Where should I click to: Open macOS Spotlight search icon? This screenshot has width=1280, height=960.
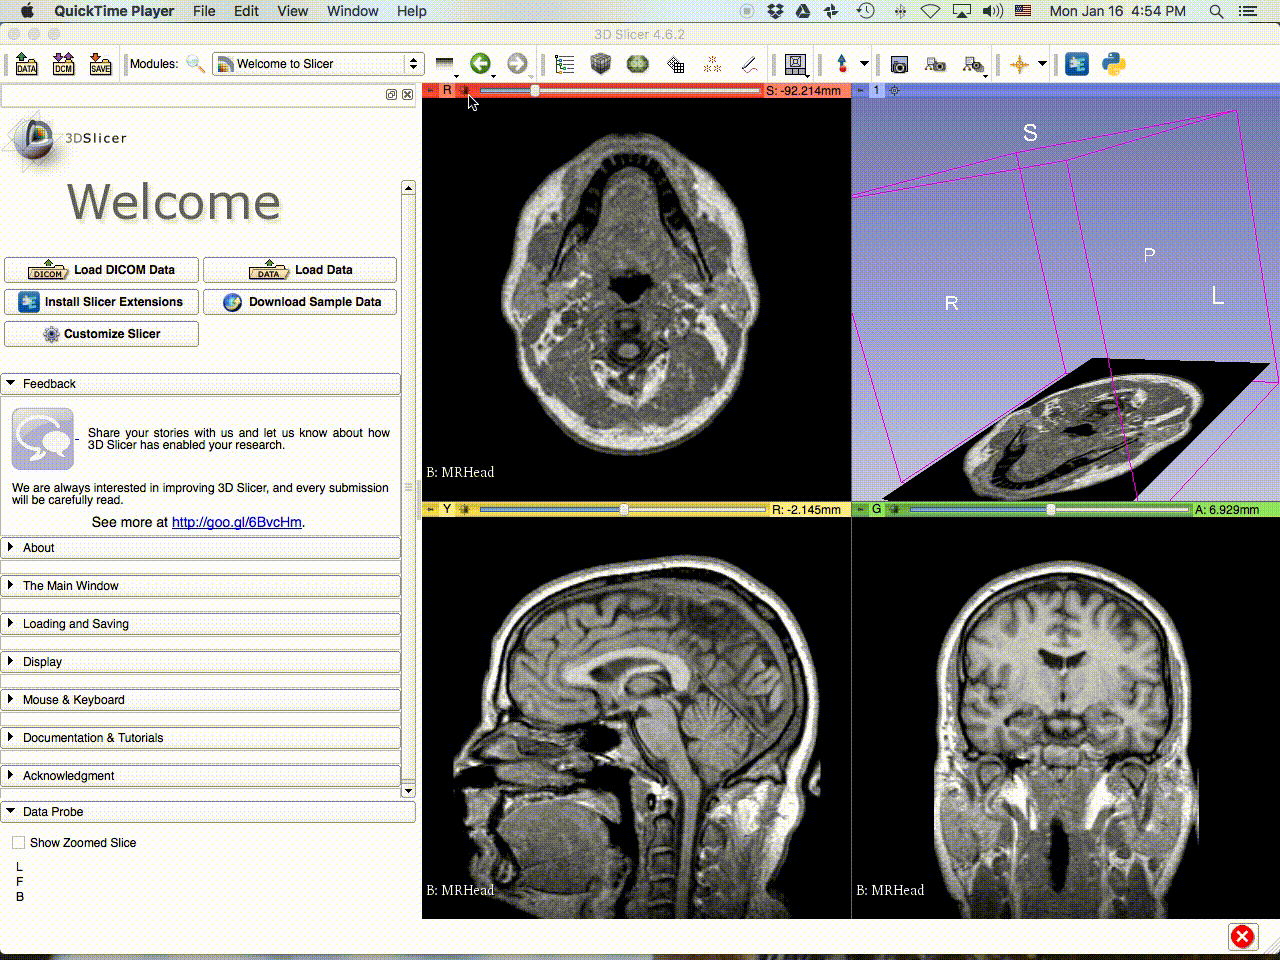pos(1216,11)
